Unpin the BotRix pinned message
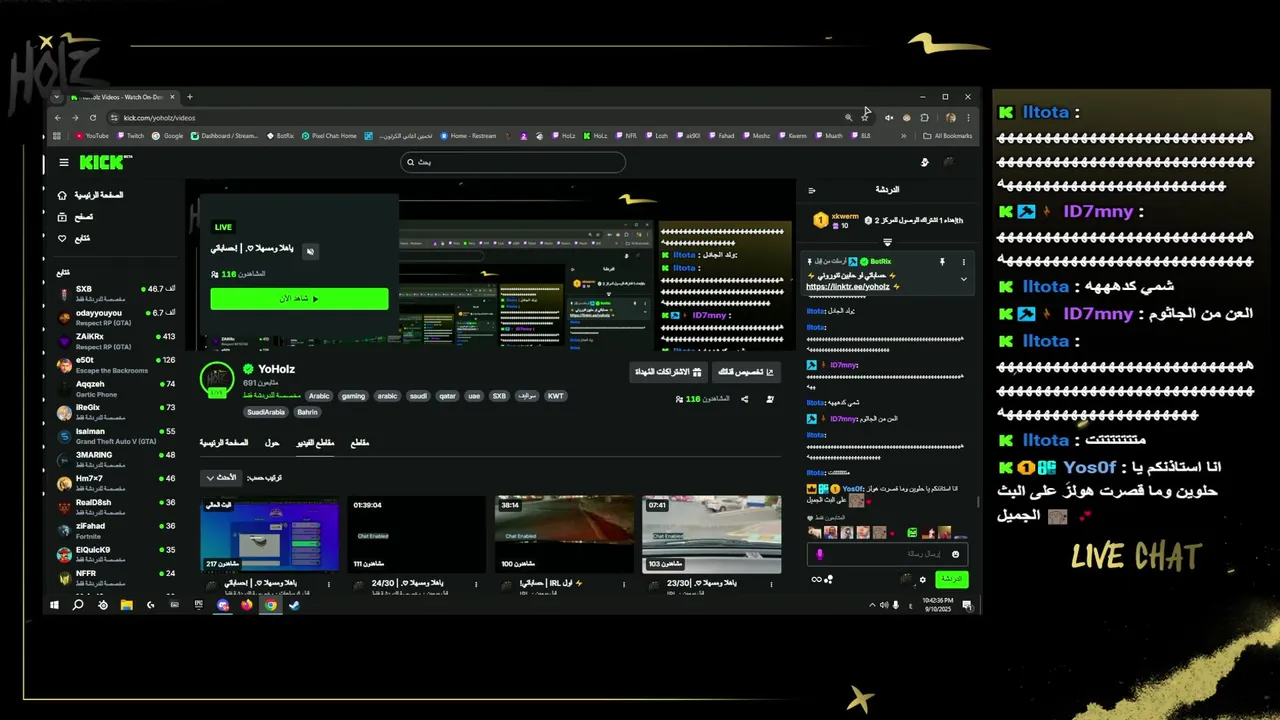 tap(942, 262)
